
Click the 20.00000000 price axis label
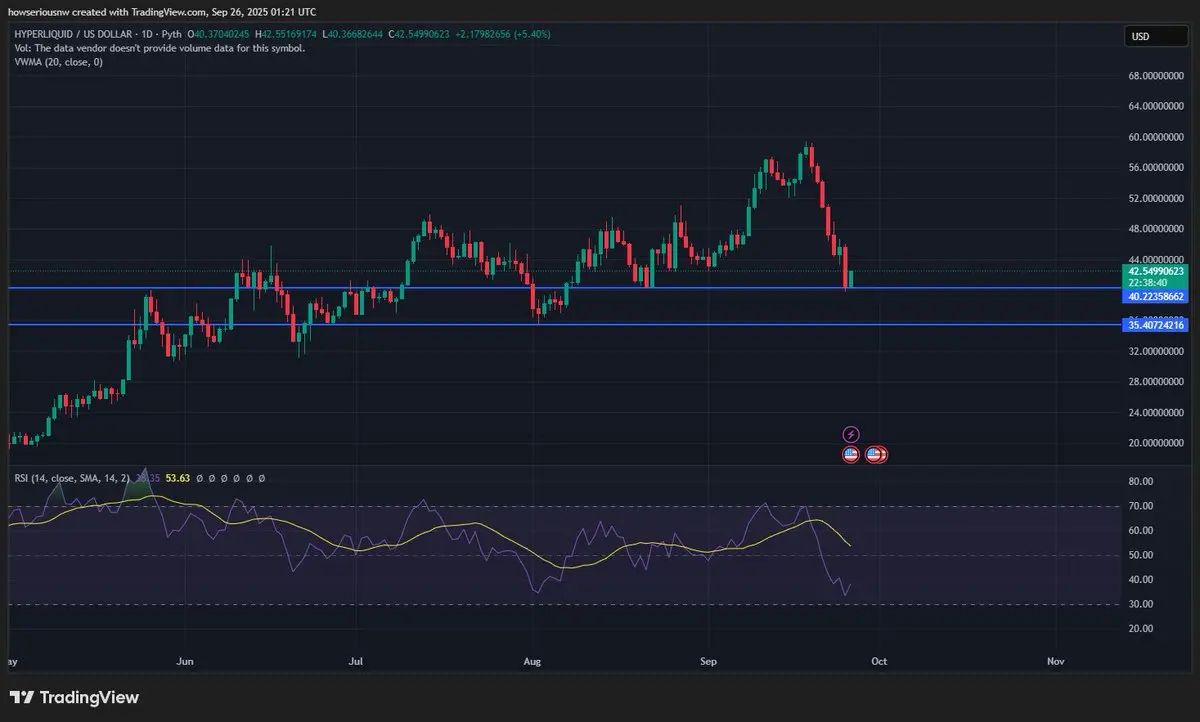(1156, 443)
